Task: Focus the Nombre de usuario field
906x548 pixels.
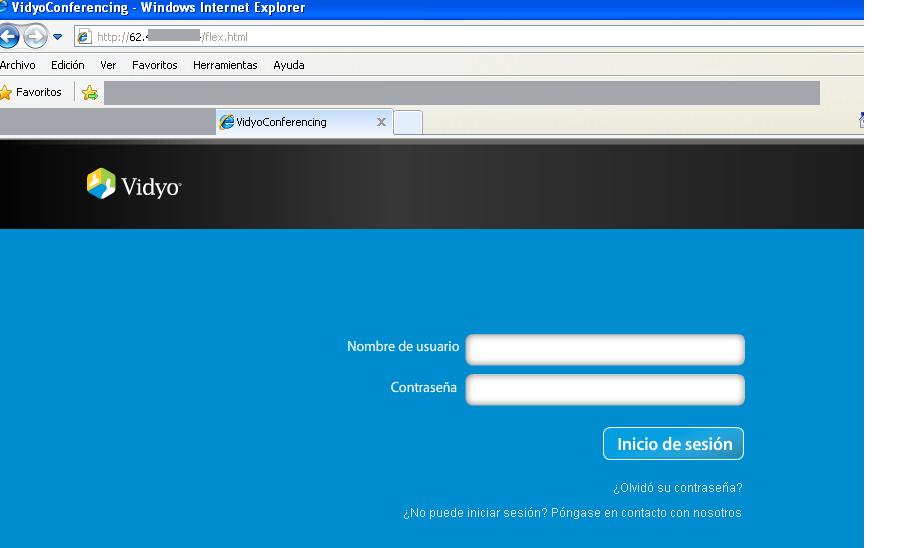Action: click(605, 349)
